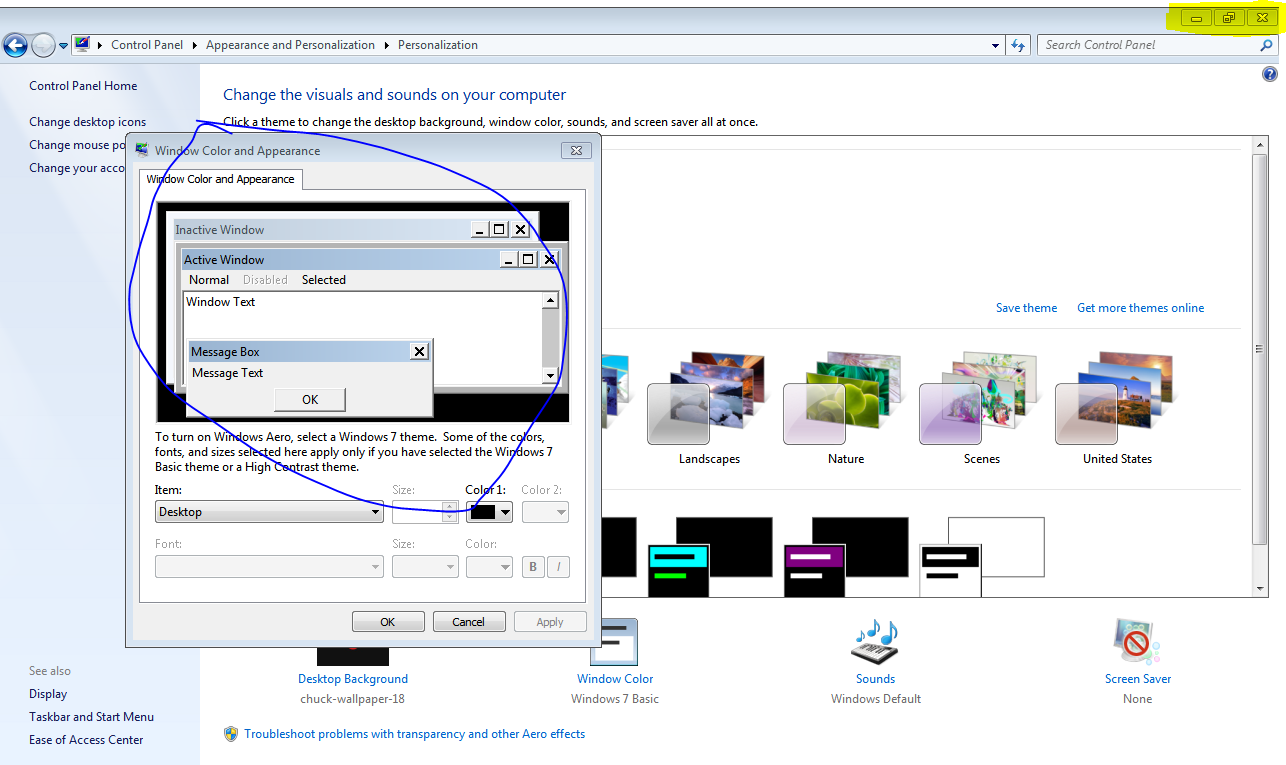Image resolution: width=1286 pixels, height=765 pixels.
Task: Select Control Panel breadcrumb in address bar
Action: pos(147,45)
